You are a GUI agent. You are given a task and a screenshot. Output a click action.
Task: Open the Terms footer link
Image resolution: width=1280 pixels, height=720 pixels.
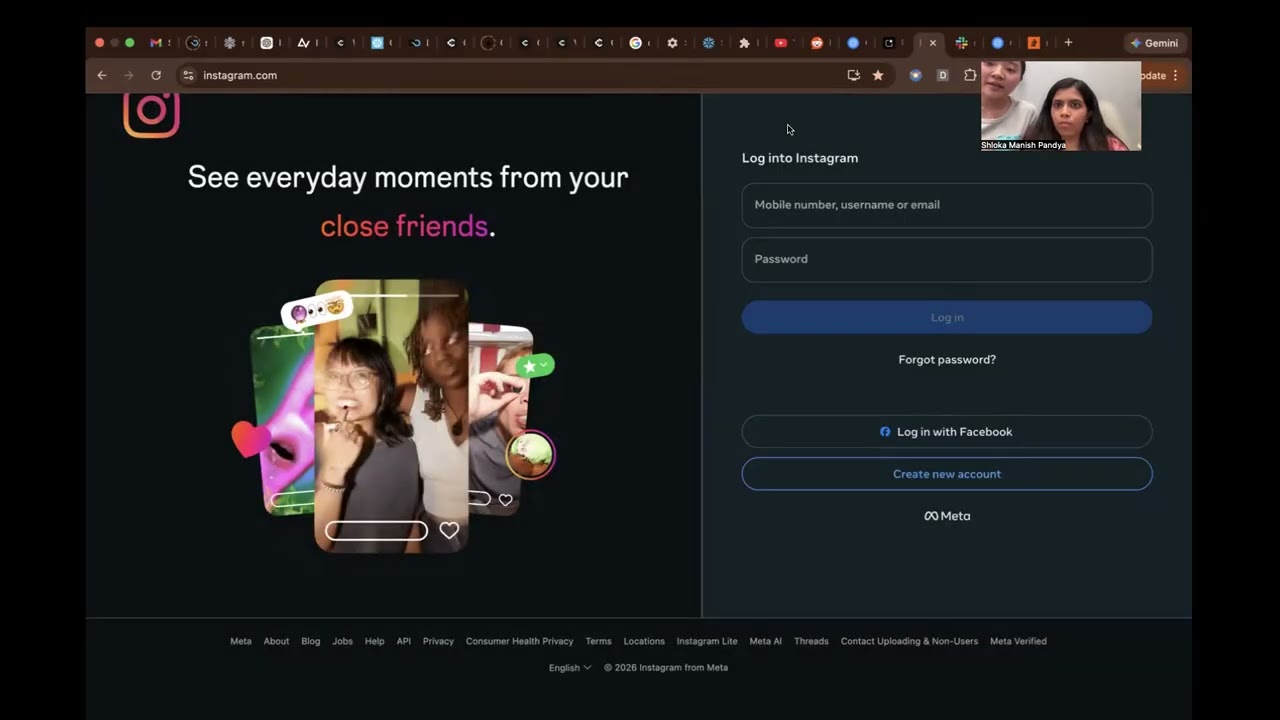coord(598,641)
